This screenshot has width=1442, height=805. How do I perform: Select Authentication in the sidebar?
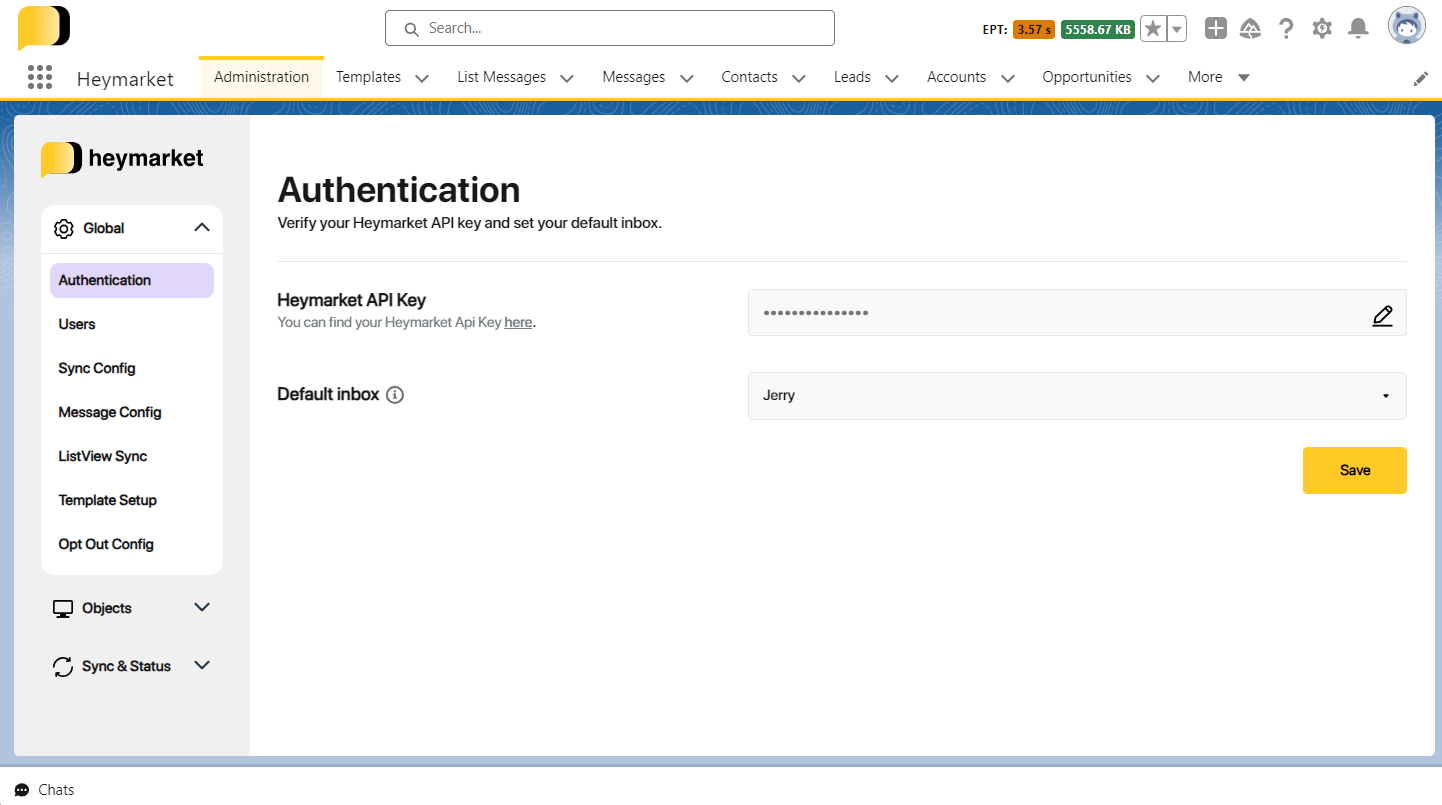[x=132, y=280]
